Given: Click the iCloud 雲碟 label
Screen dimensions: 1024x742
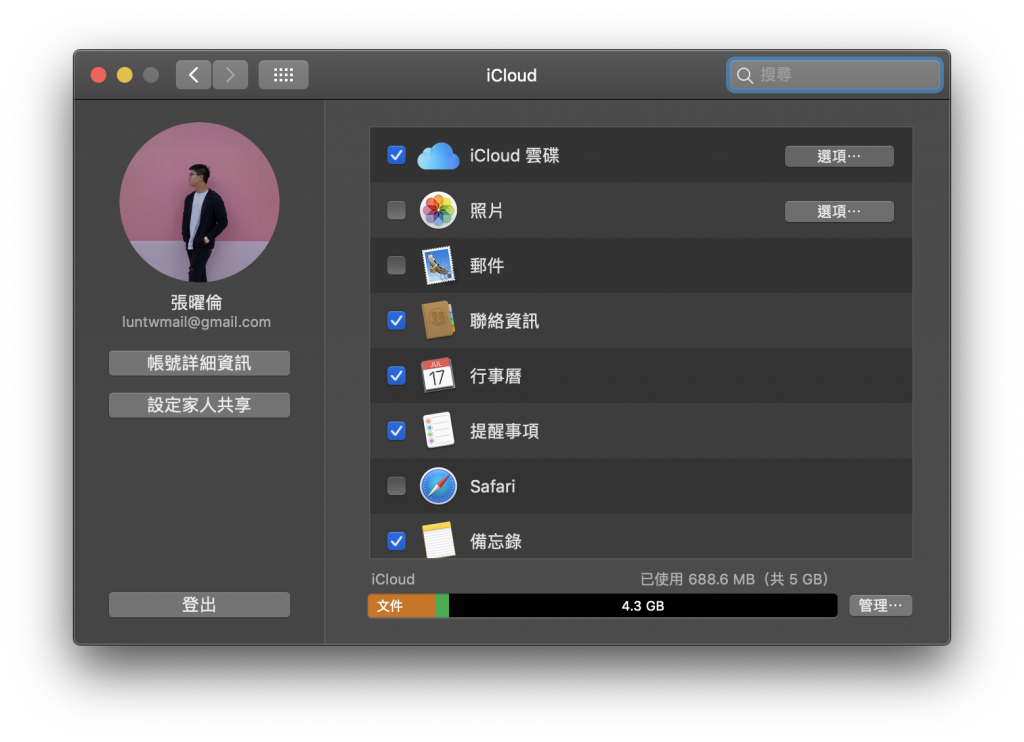Looking at the screenshot, I should coord(515,156).
